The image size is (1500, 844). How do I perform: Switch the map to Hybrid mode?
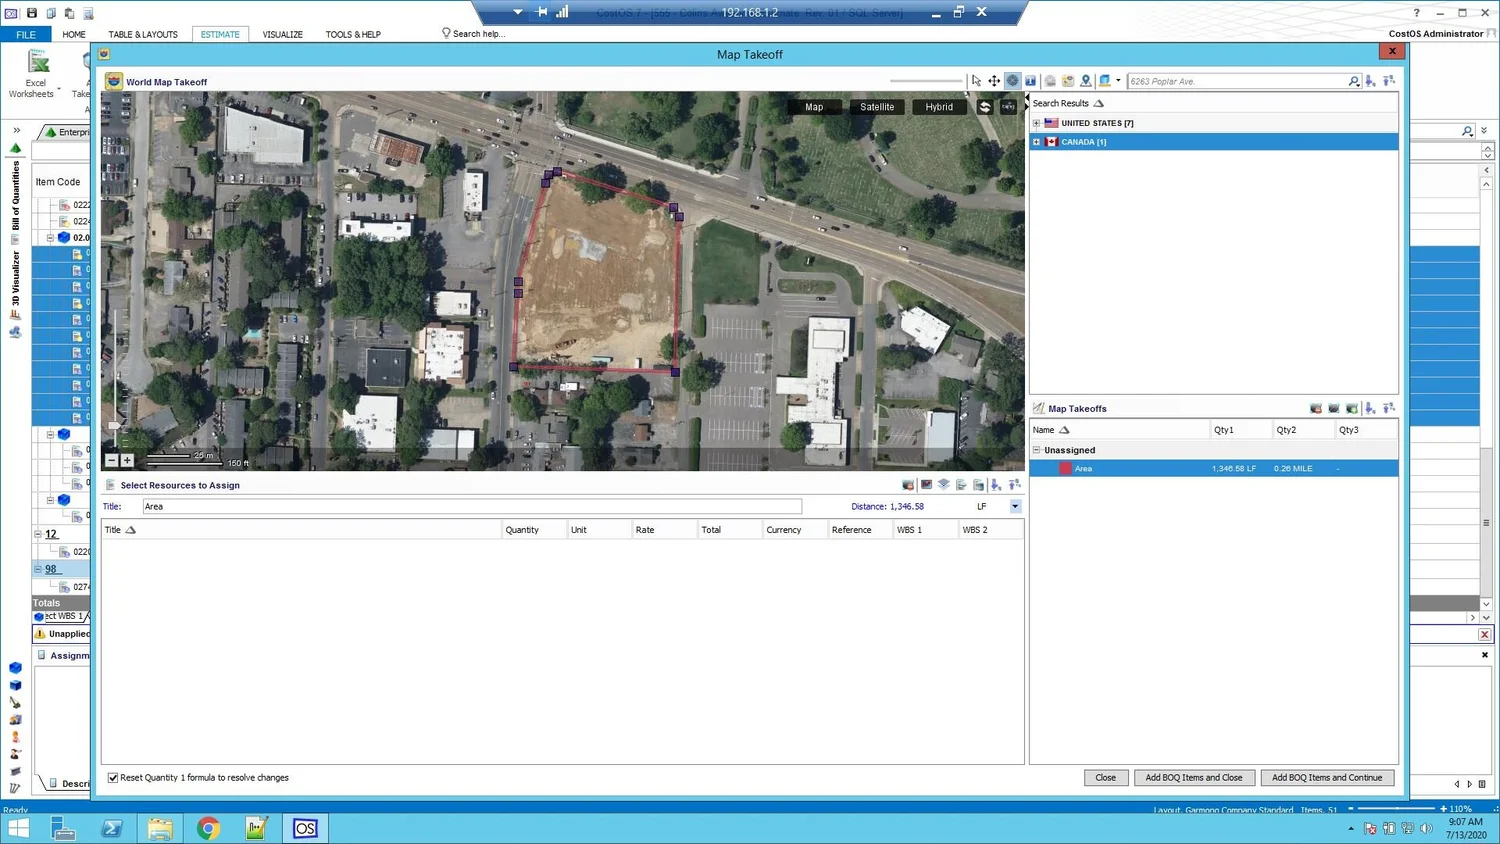(938, 107)
